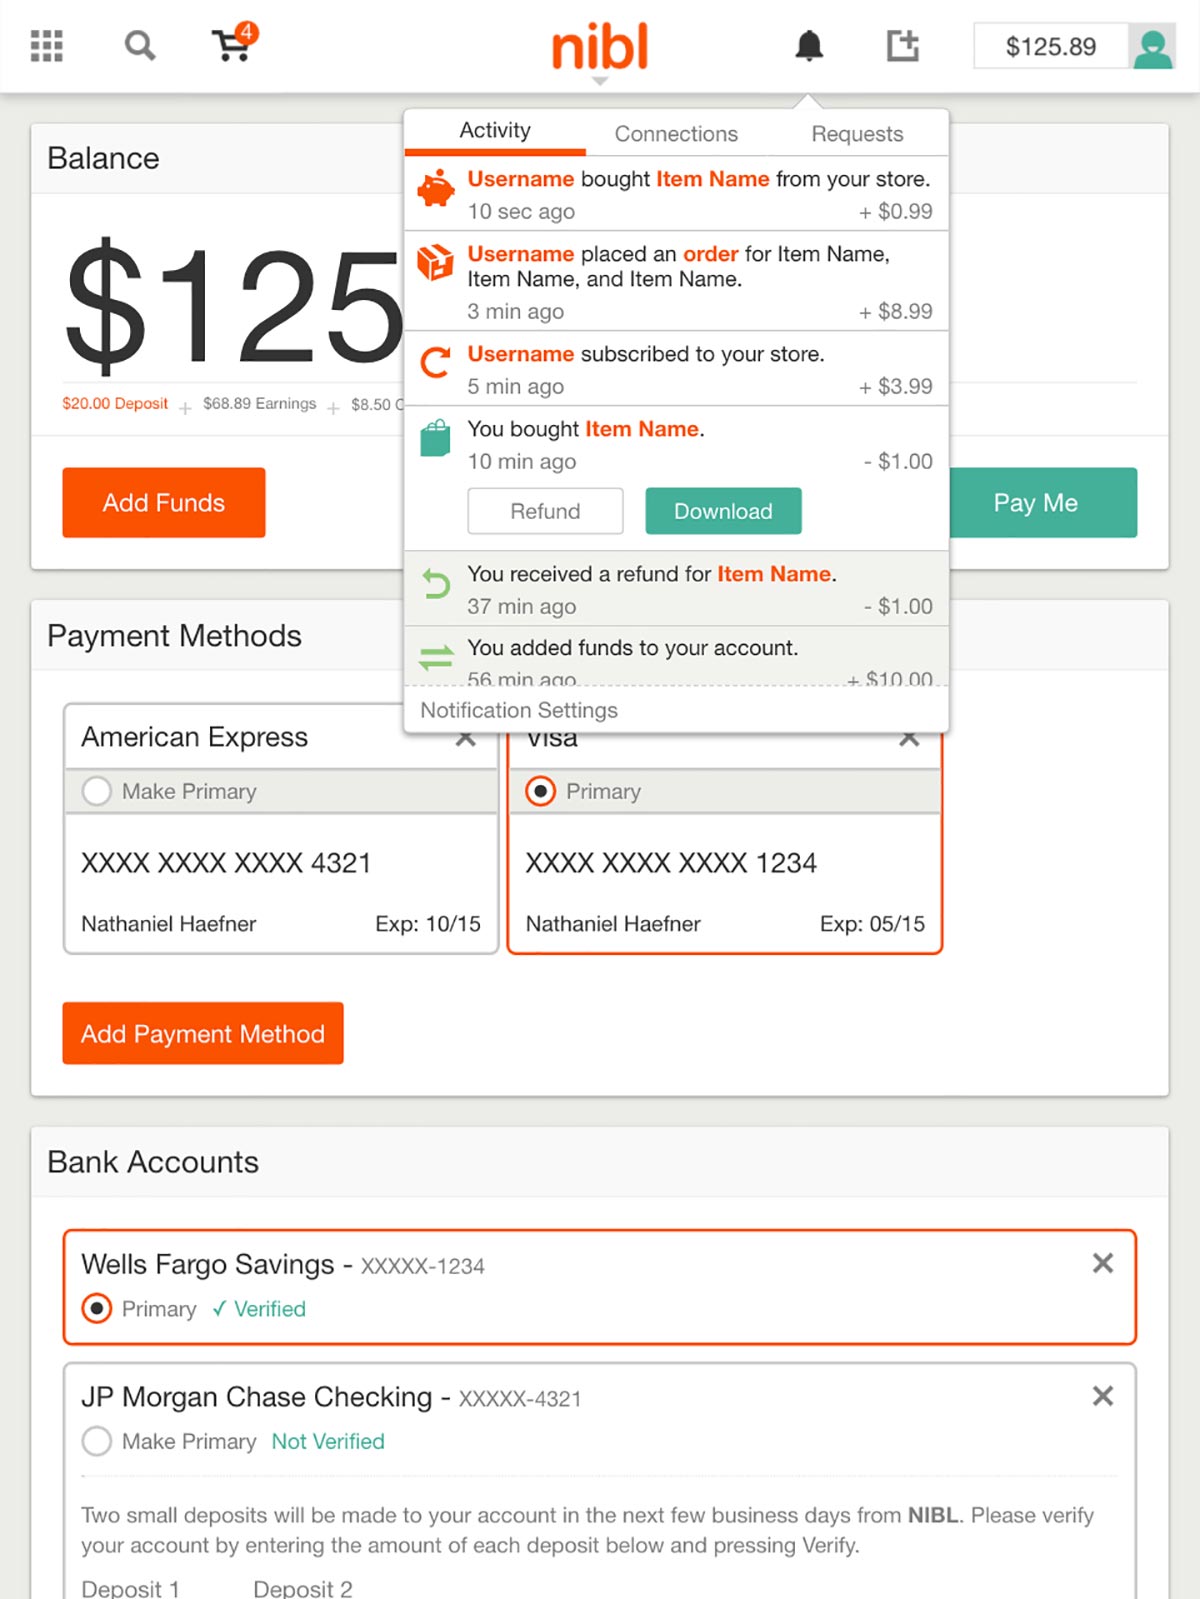This screenshot has width=1200, height=1599.
Task: Click the Download button for purchased item
Action: 723,511
